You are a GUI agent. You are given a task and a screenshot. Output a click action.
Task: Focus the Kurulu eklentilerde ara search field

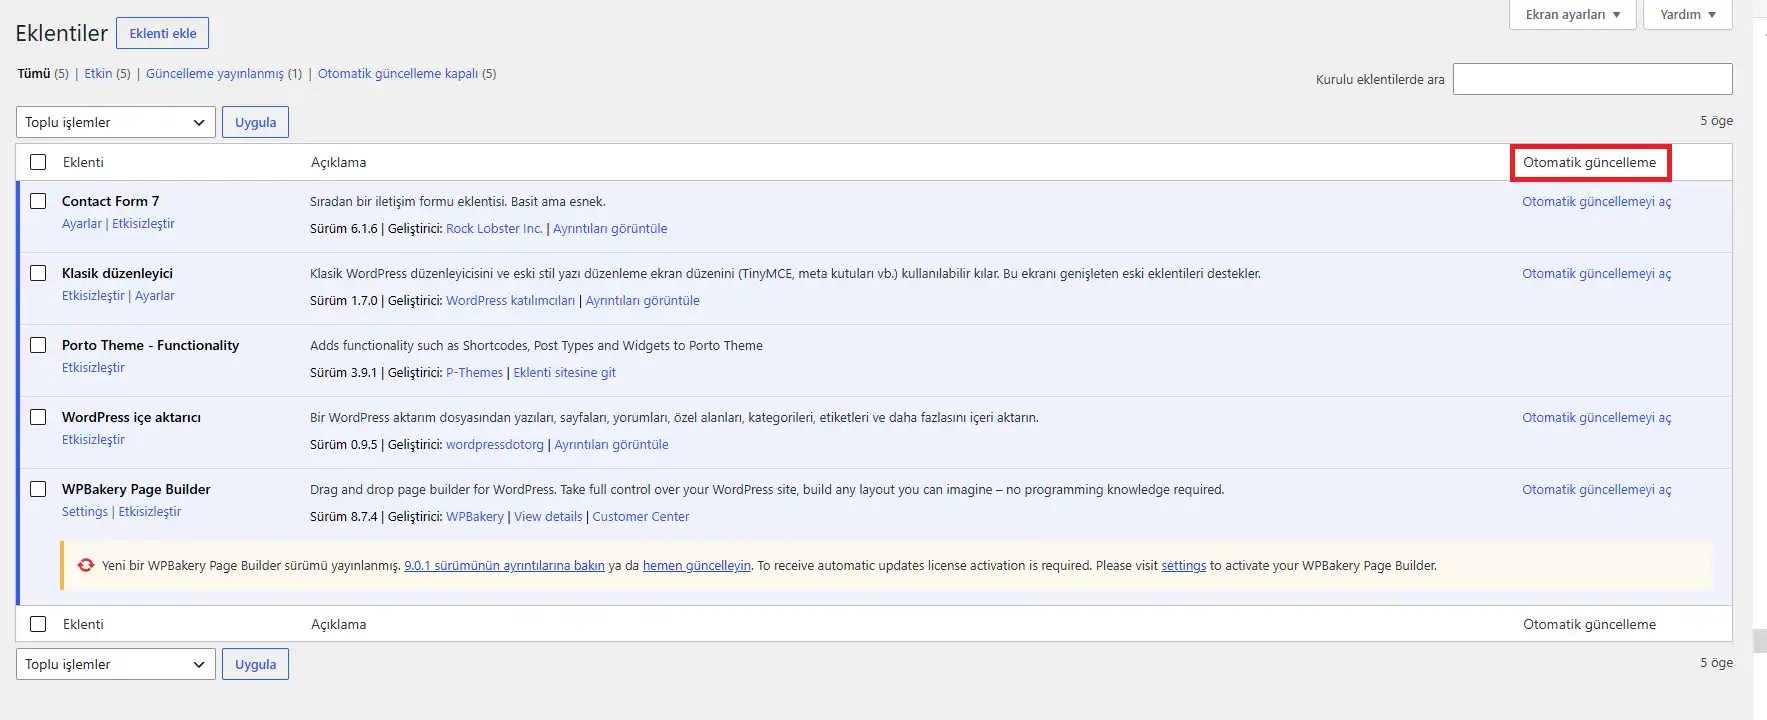click(1592, 79)
